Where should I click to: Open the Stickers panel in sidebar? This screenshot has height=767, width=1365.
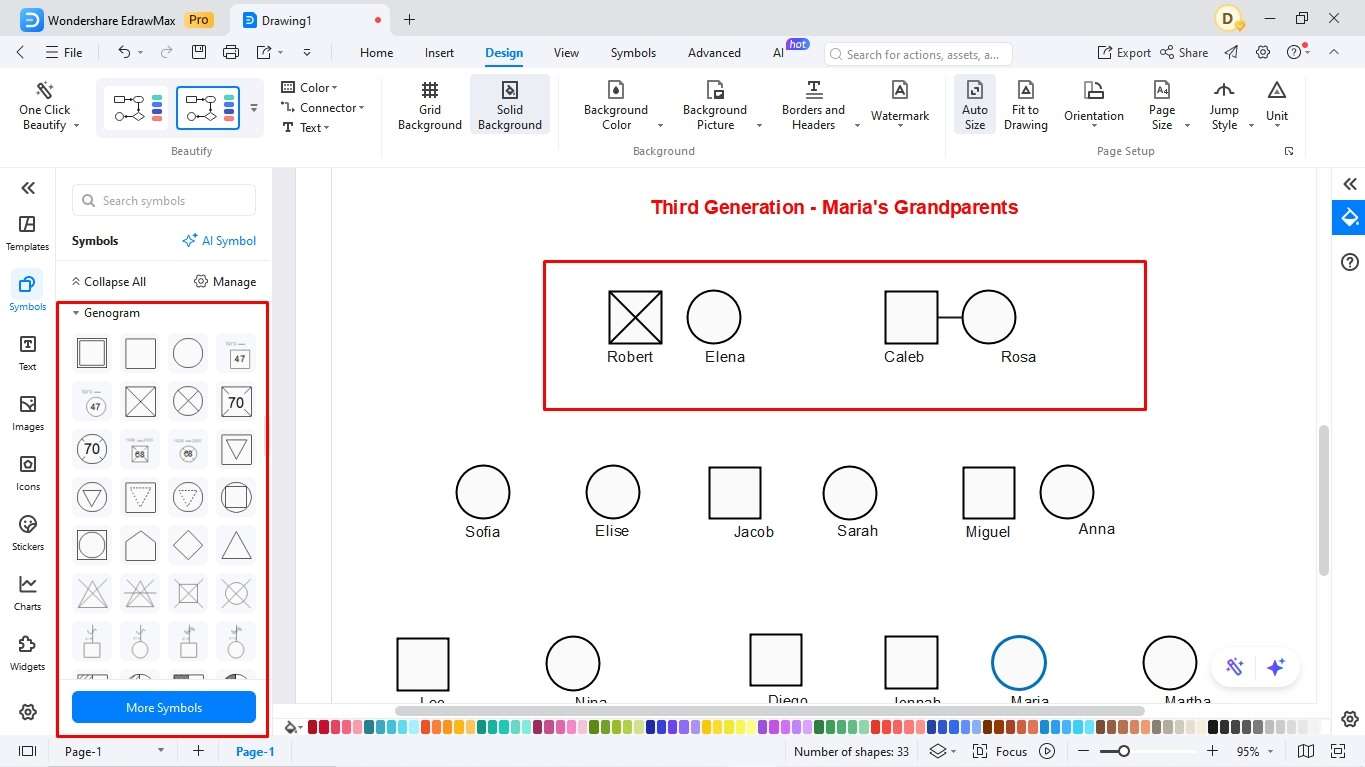(28, 533)
